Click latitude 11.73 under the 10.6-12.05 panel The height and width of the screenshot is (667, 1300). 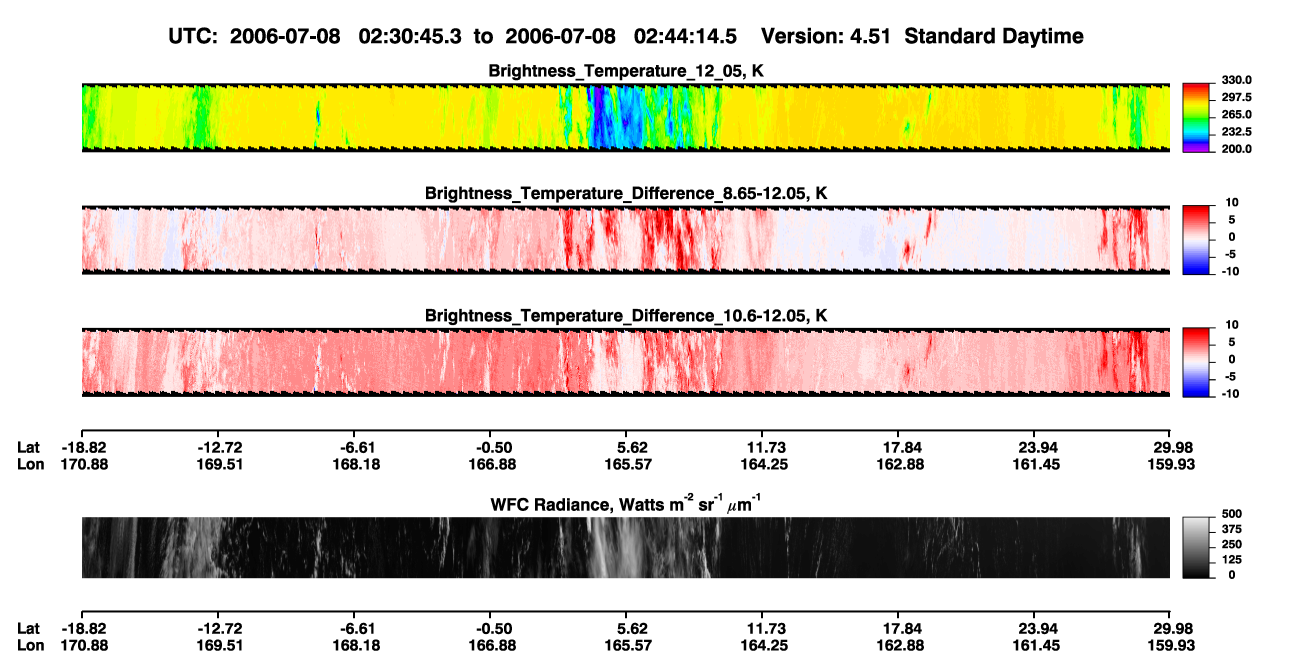pos(765,447)
